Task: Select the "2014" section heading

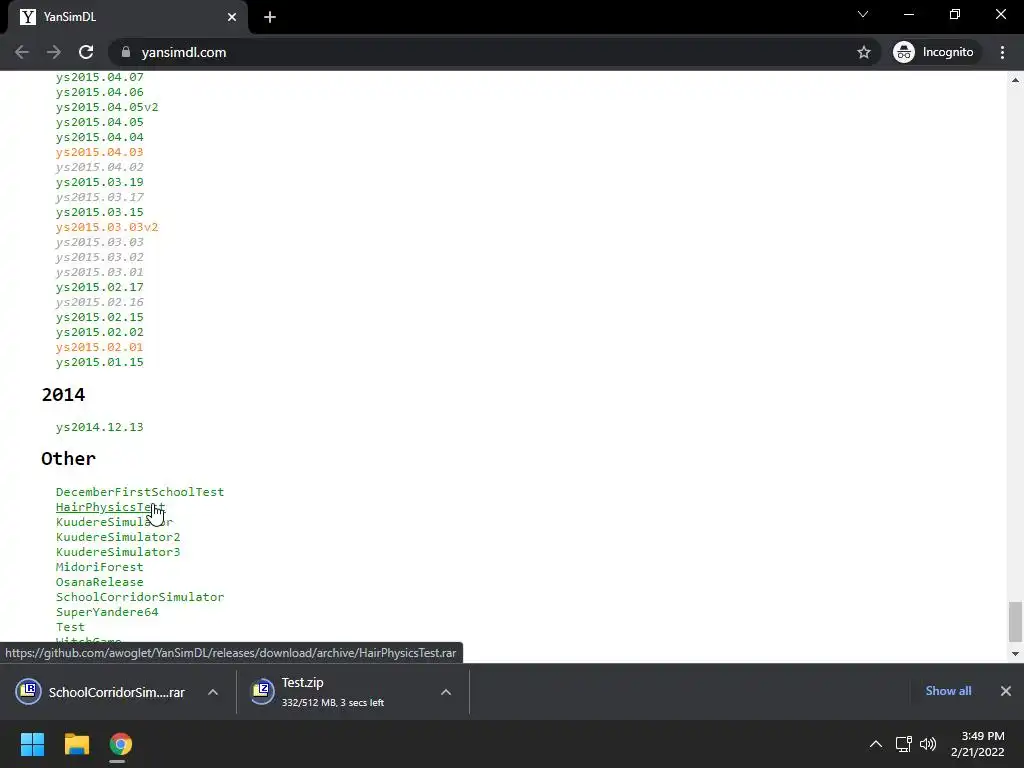Action: point(63,394)
